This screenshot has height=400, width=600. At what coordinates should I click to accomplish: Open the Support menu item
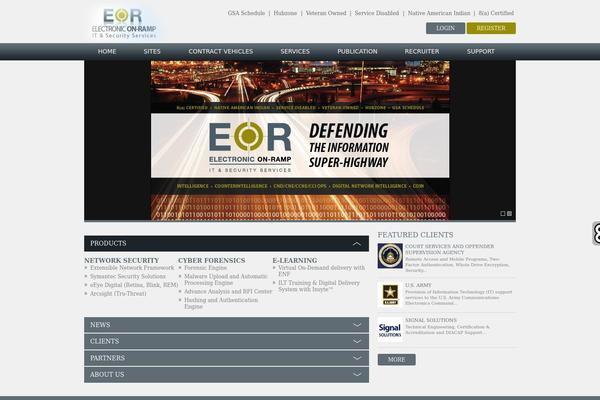(481, 51)
